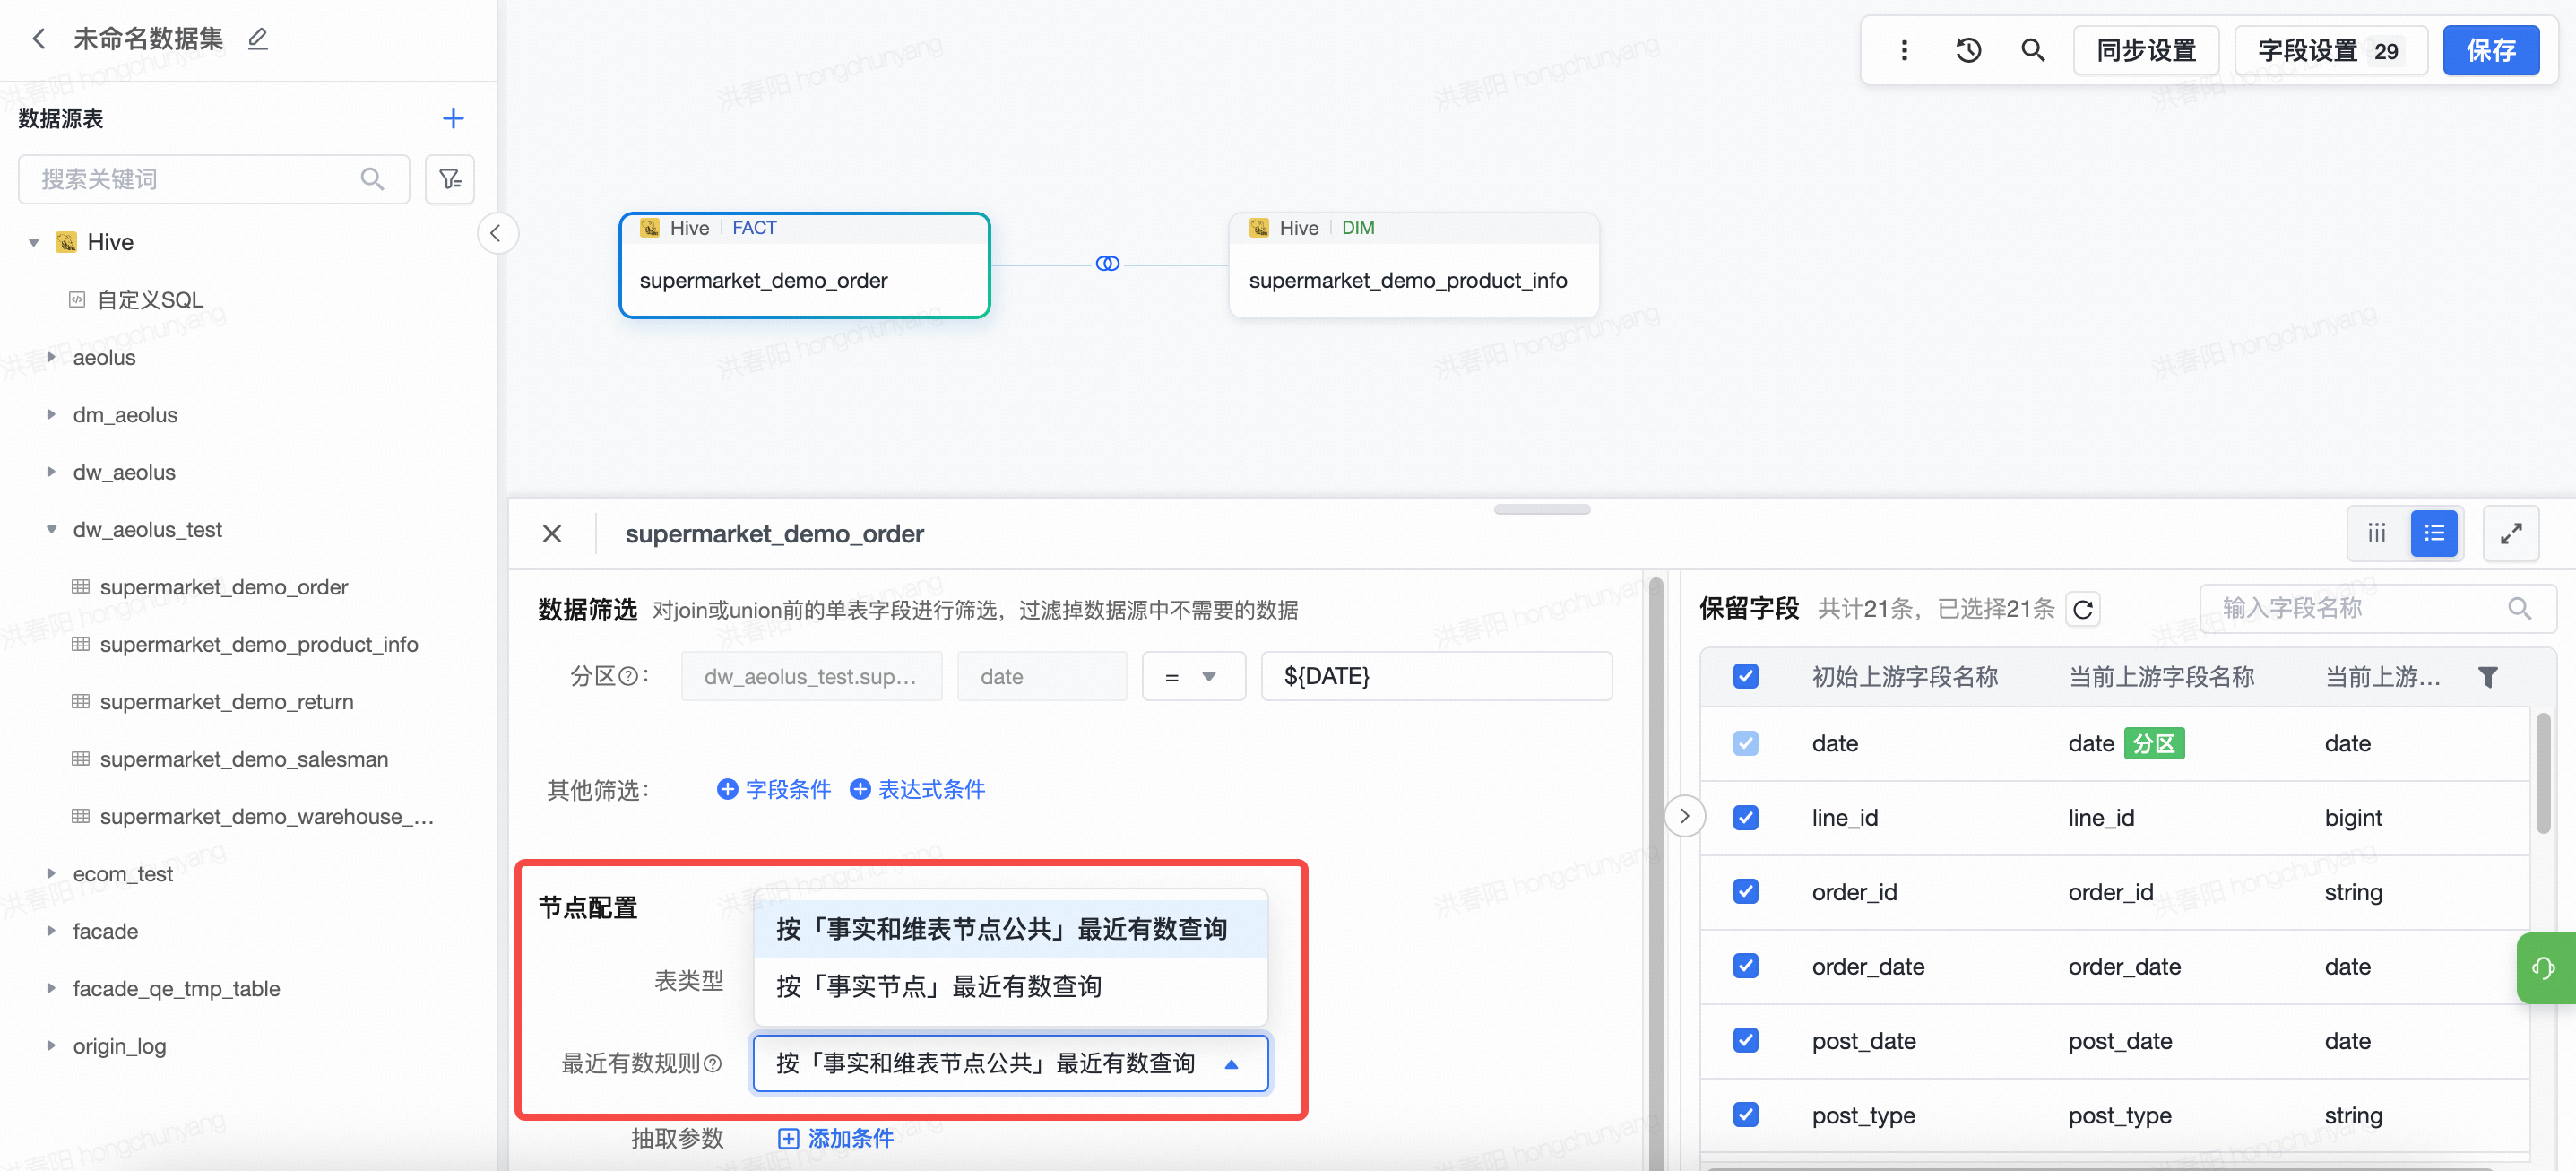This screenshot has width=2576, height=1171.
Task: Toggle the select-all fields header checkbox
Action: [x=1745, y=677]
